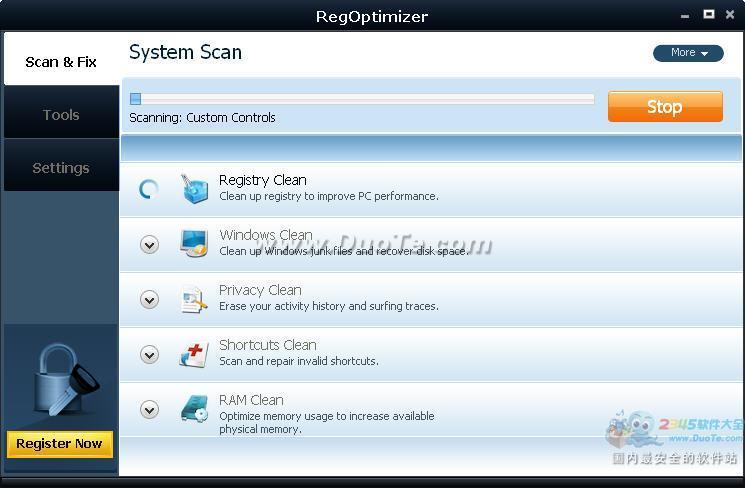The image size is (745, 488).
Task: Click 'Erase your activity history' description
Action: [329, 306]
